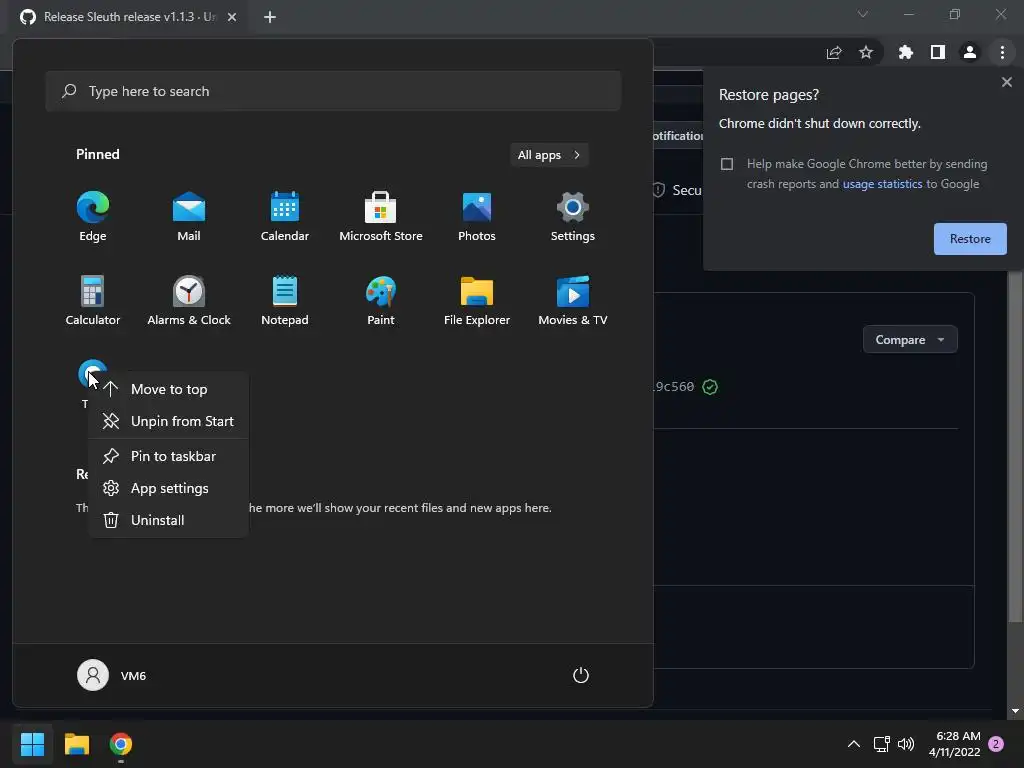Open Settings from pinned apps
Image resolution: width=1024 pixels, height=768 pixels.
tap(573, 217)
